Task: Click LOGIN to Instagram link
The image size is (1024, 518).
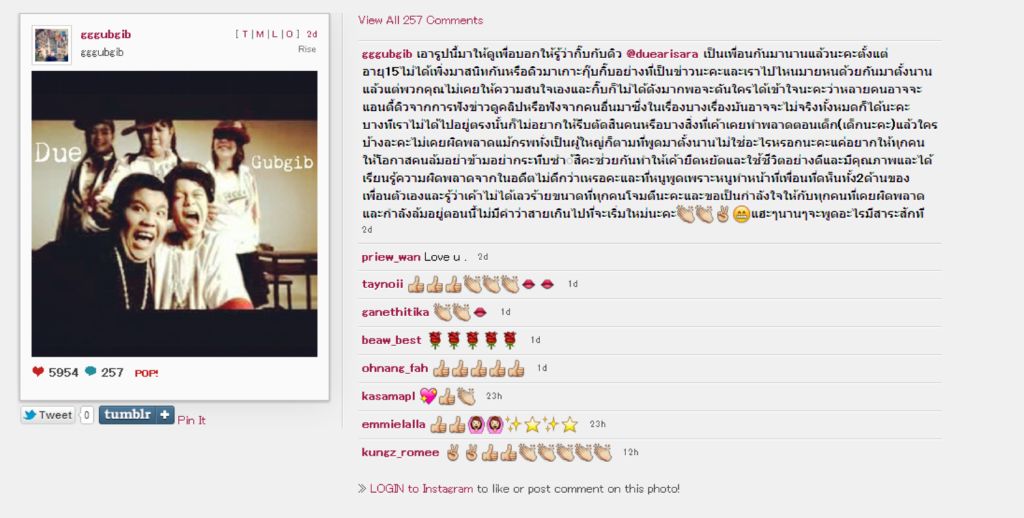Action: point(421,489)
